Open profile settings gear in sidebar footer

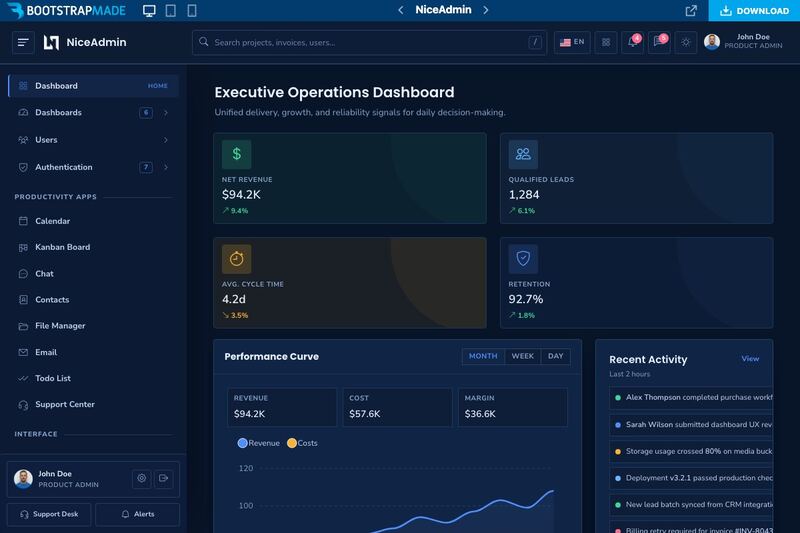coord(141,478)
